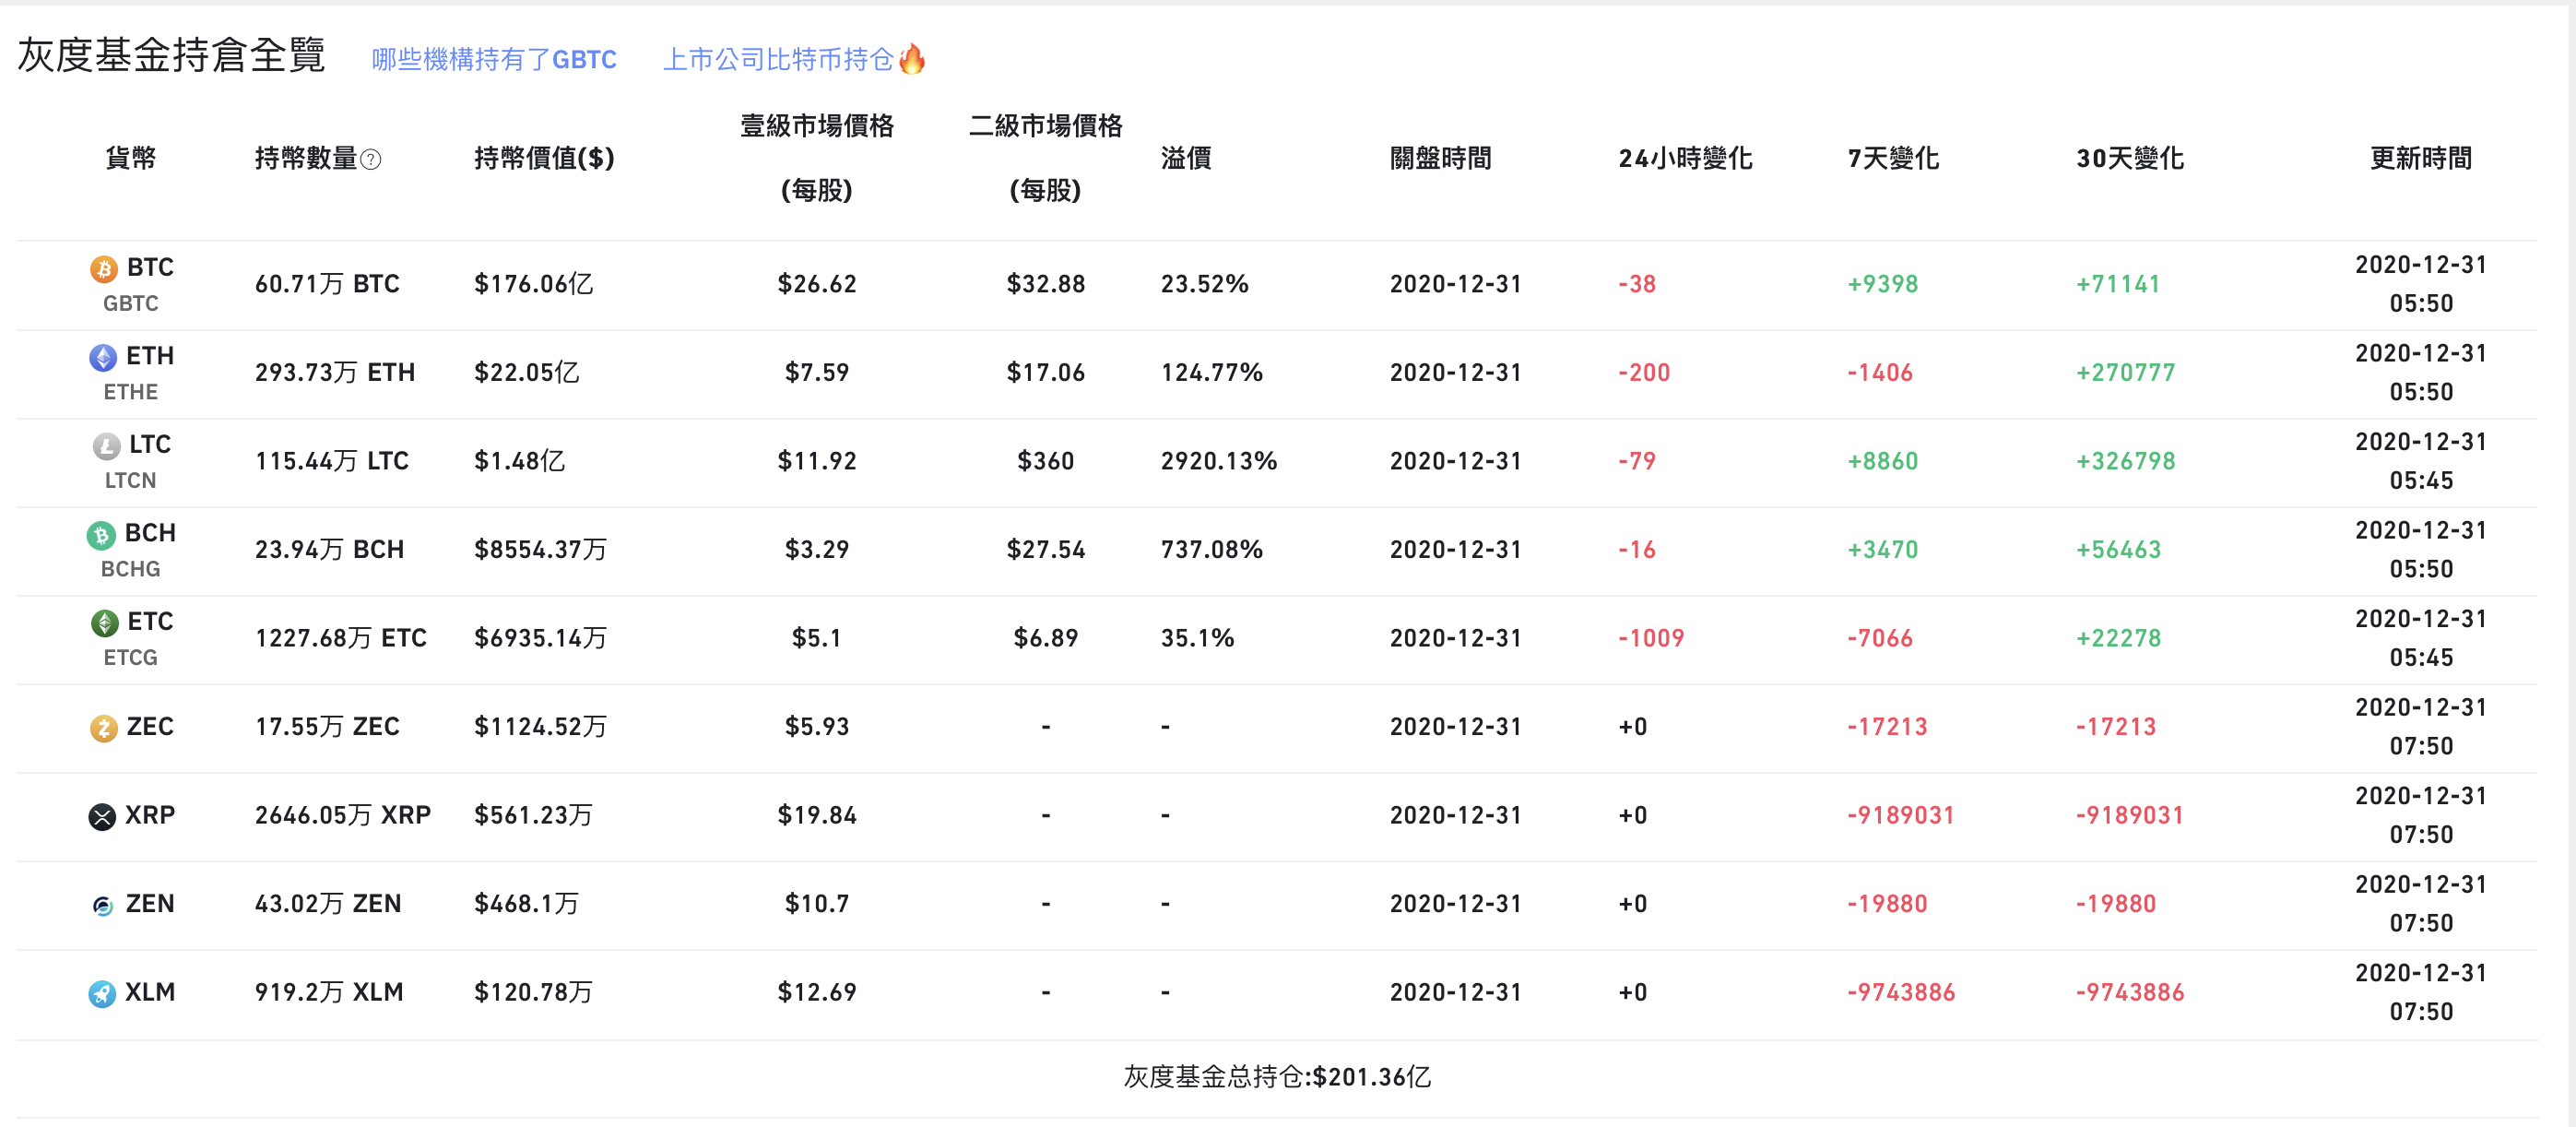
Task: Click the ETCG ticker label
Action: 131,658
